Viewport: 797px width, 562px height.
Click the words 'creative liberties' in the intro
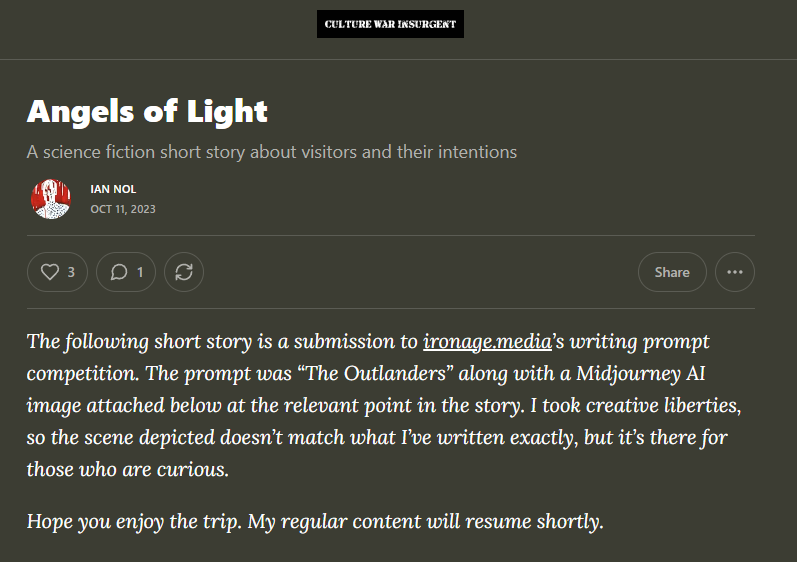[663, 405]
